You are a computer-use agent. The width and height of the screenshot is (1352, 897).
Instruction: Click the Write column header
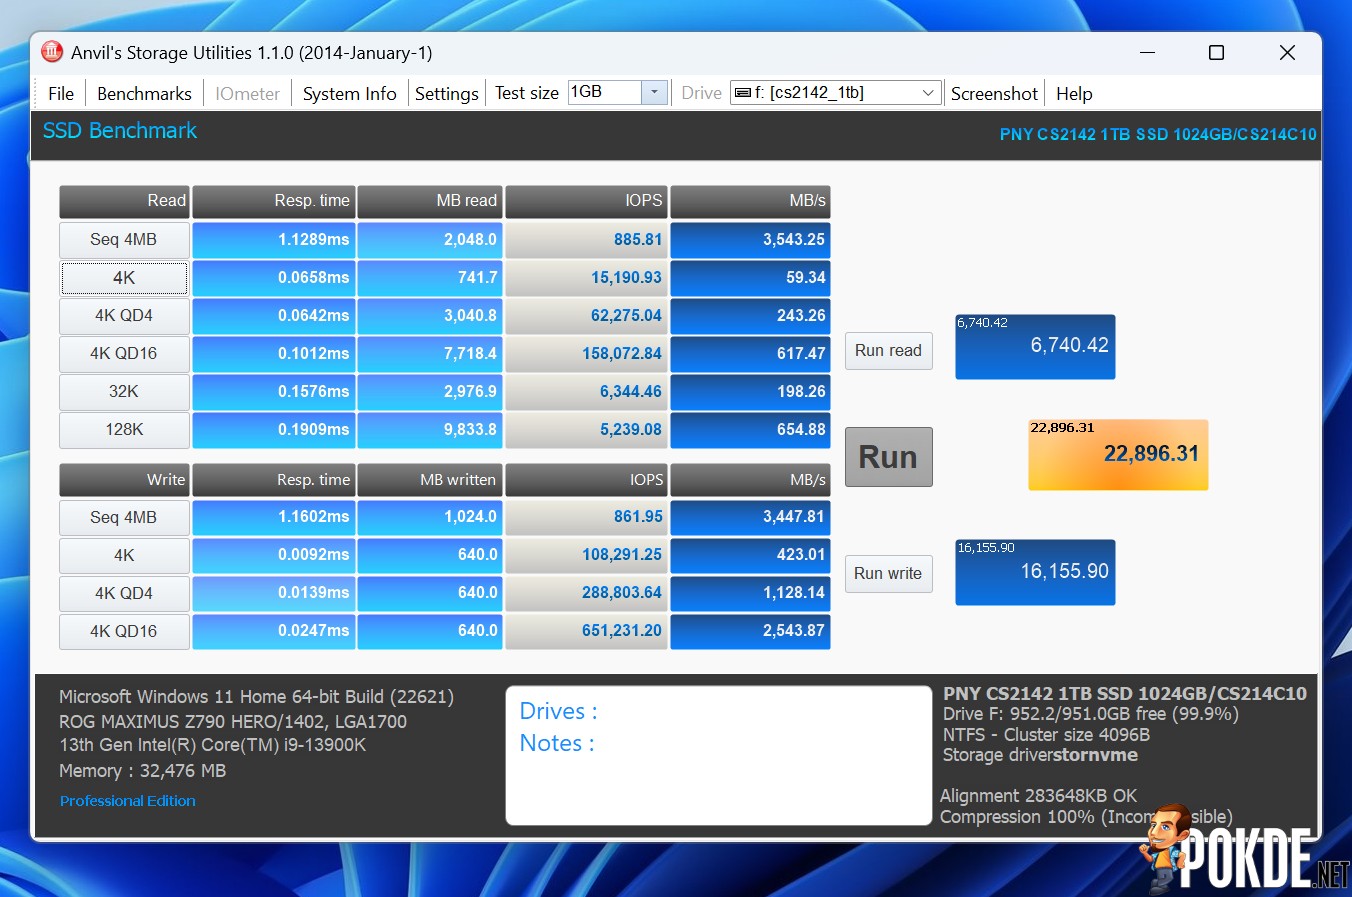coord(124,480)
